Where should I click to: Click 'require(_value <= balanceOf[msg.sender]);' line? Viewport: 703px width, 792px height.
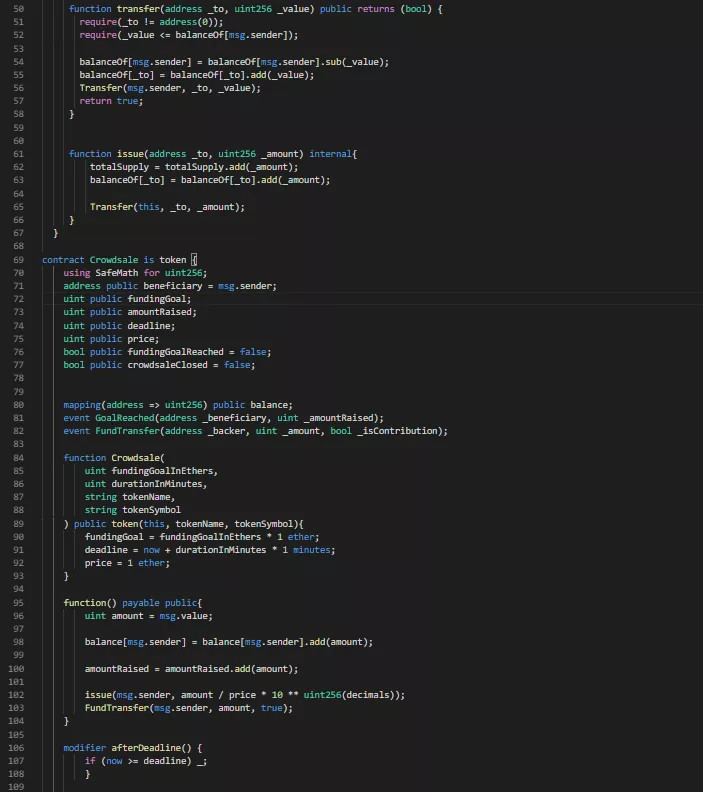point(188,35)
